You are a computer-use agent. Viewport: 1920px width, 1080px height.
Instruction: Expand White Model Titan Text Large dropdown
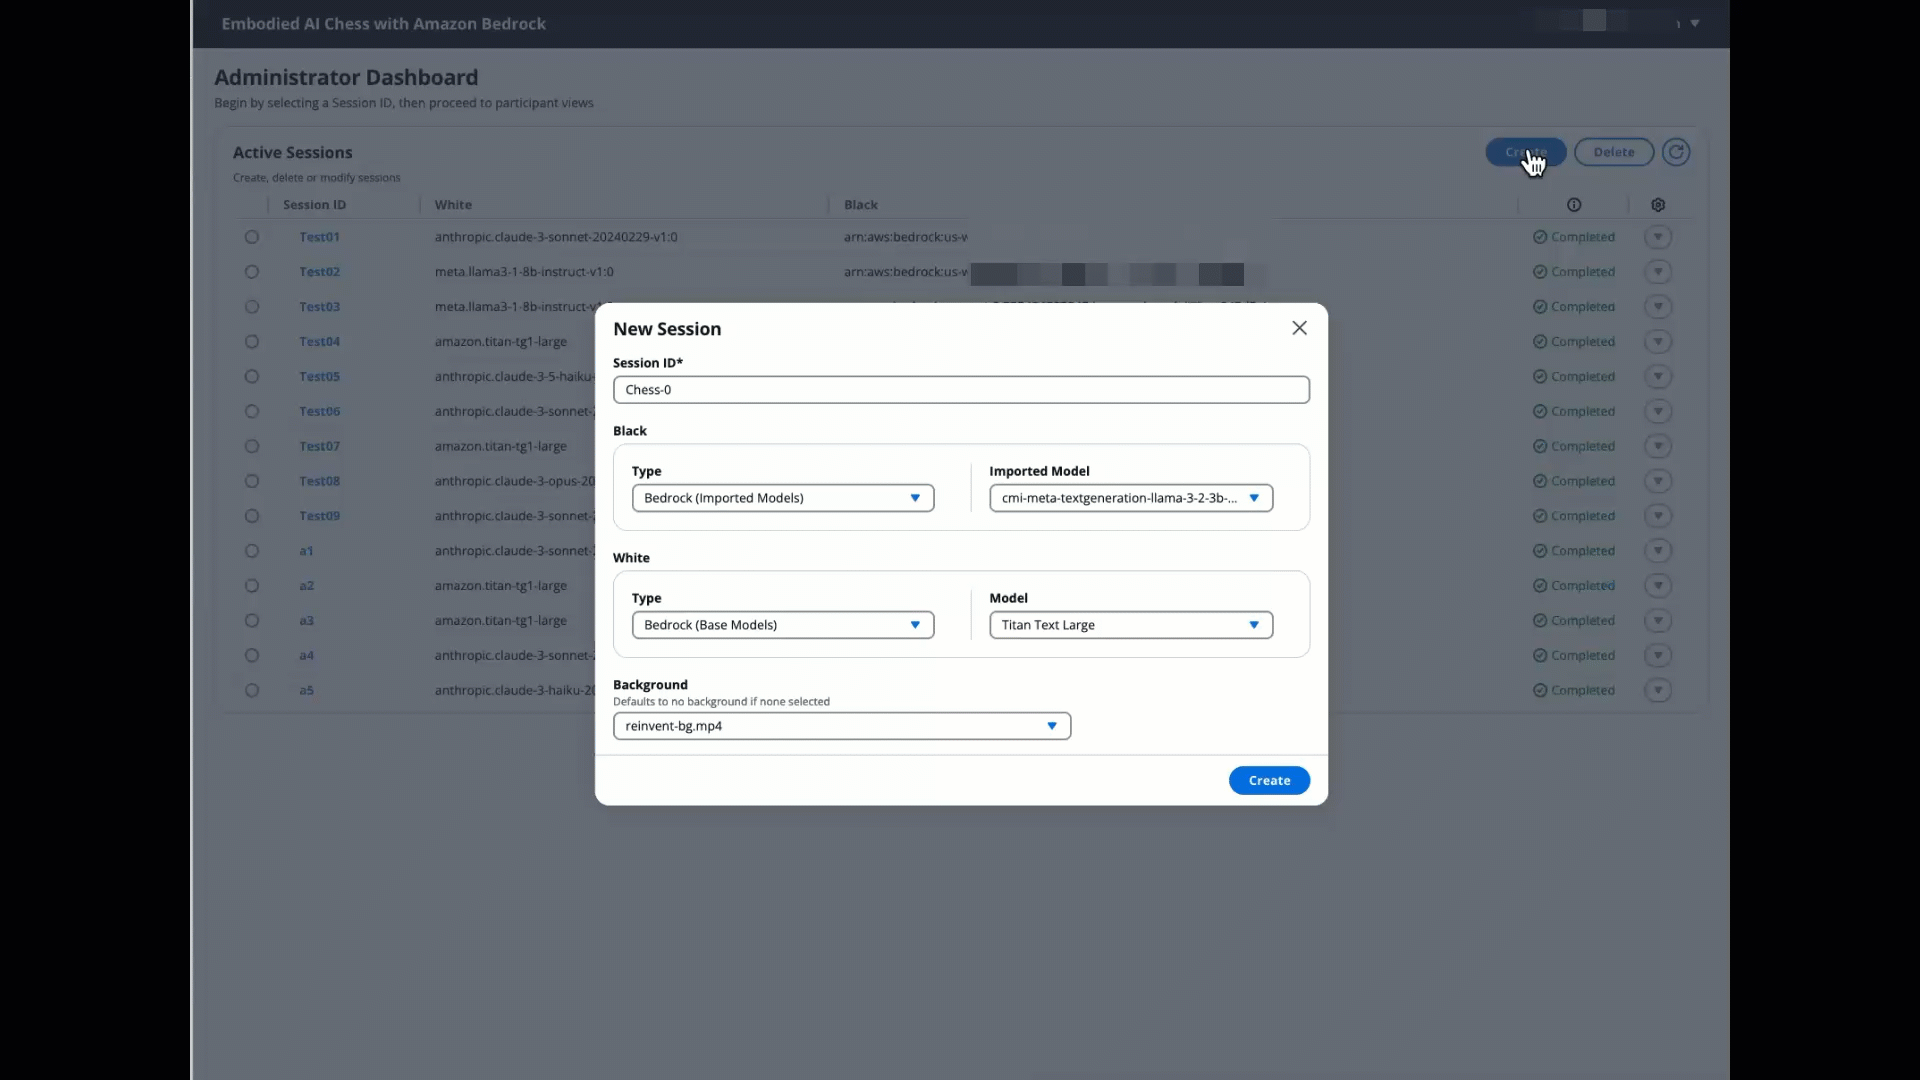[x=1130, y=625]
